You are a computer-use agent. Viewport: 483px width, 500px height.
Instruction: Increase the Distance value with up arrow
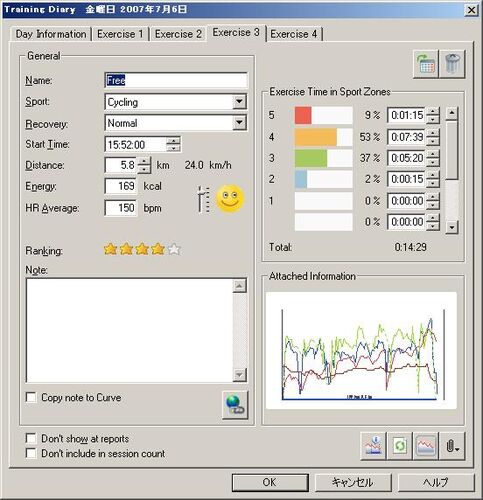144,161
